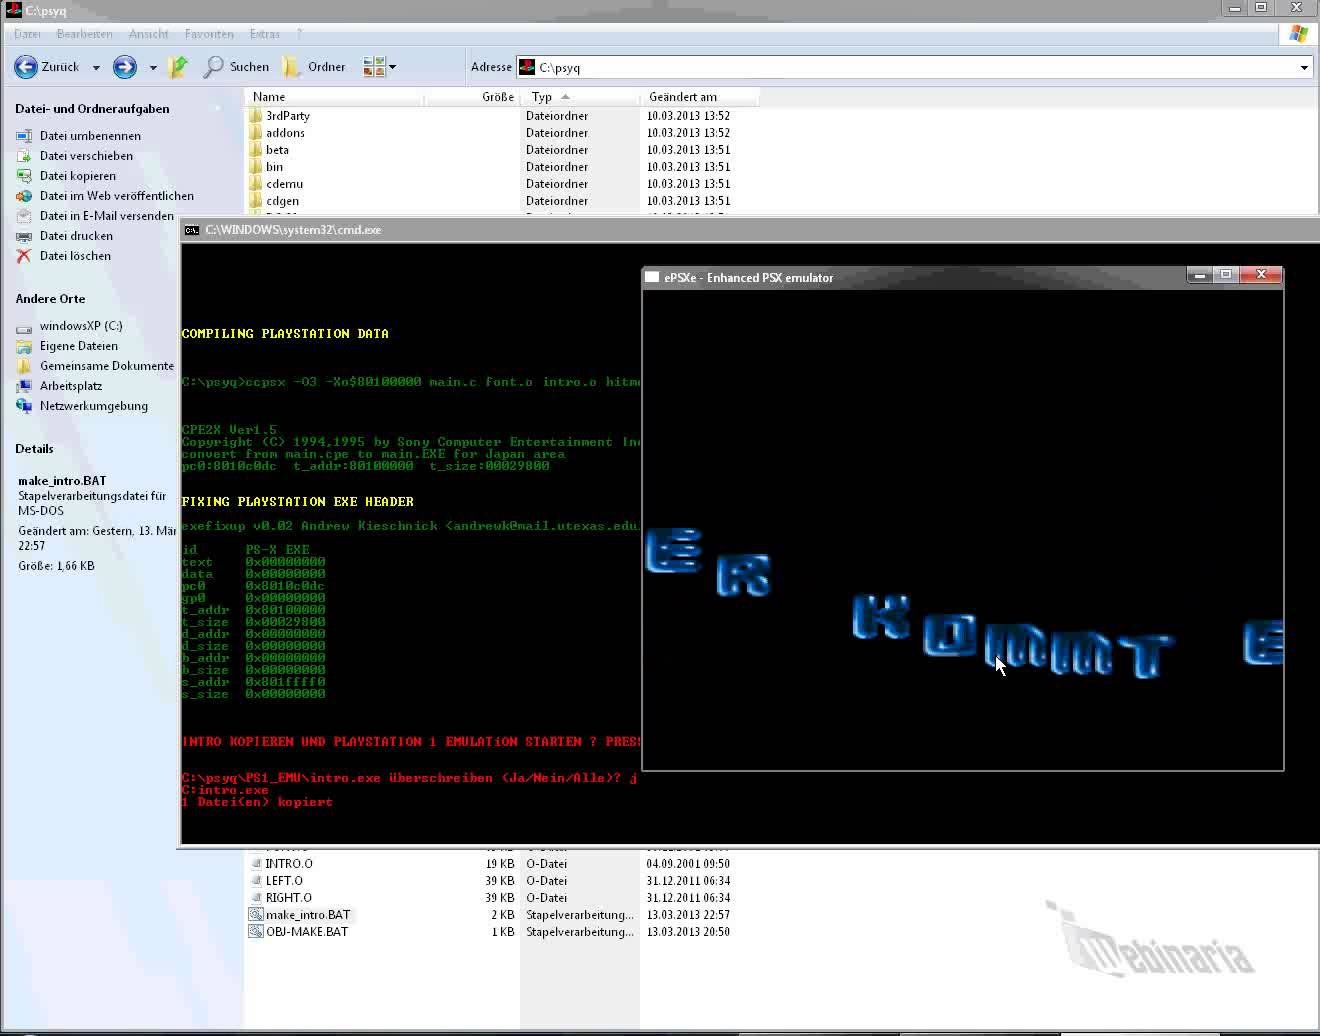This screenshot has width=1320, height=1036.
Task: Open the Zurück history dropdown arrow
Action: click(x=96, y=68)
